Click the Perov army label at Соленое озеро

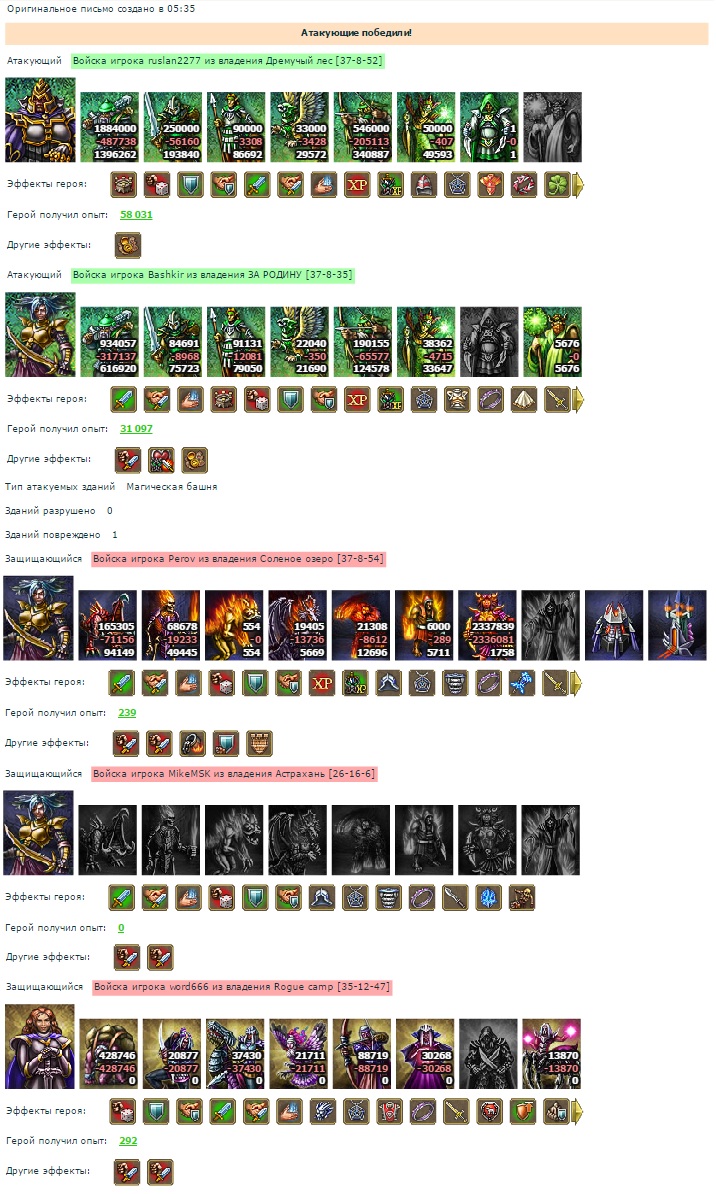[x=238, y=559]
